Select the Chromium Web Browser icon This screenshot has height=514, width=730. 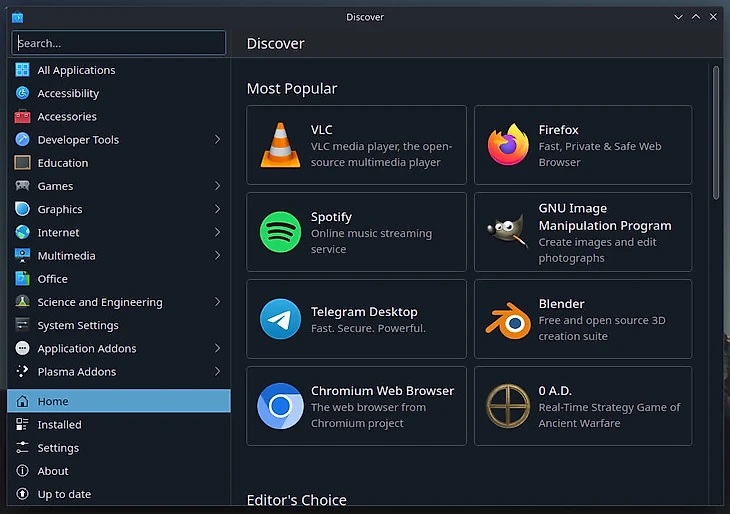280,406
